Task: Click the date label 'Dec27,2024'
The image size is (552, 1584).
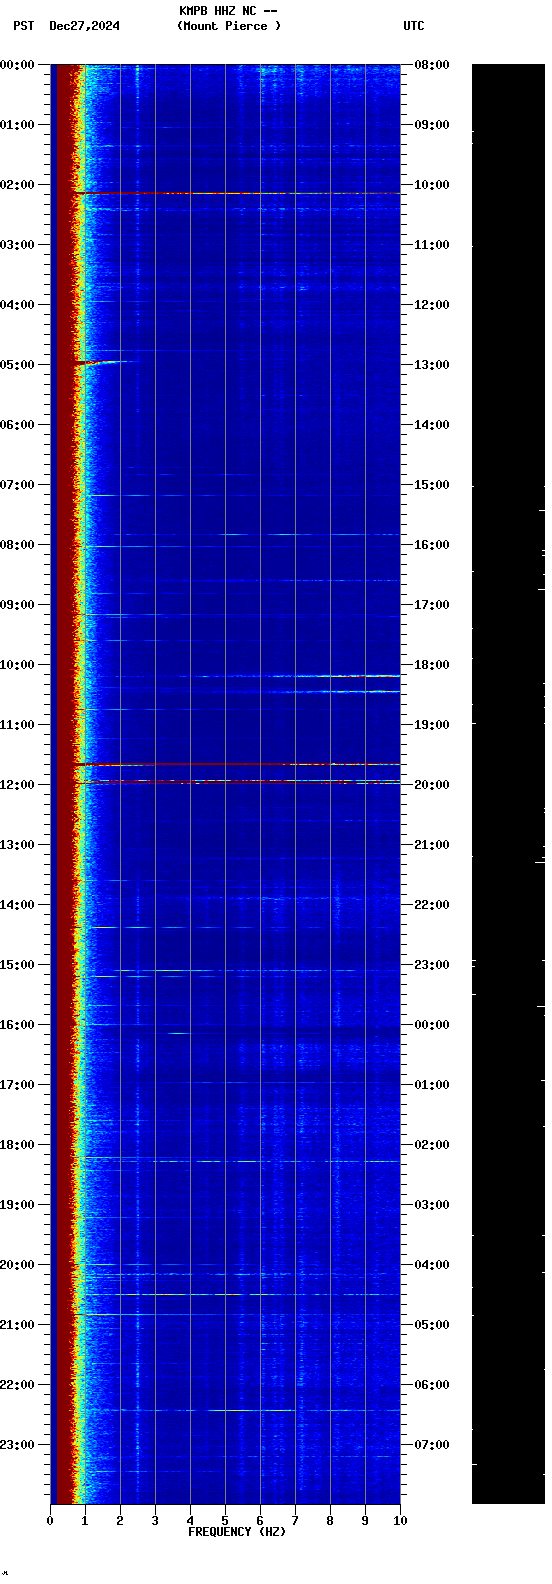Action: (84, 26)
